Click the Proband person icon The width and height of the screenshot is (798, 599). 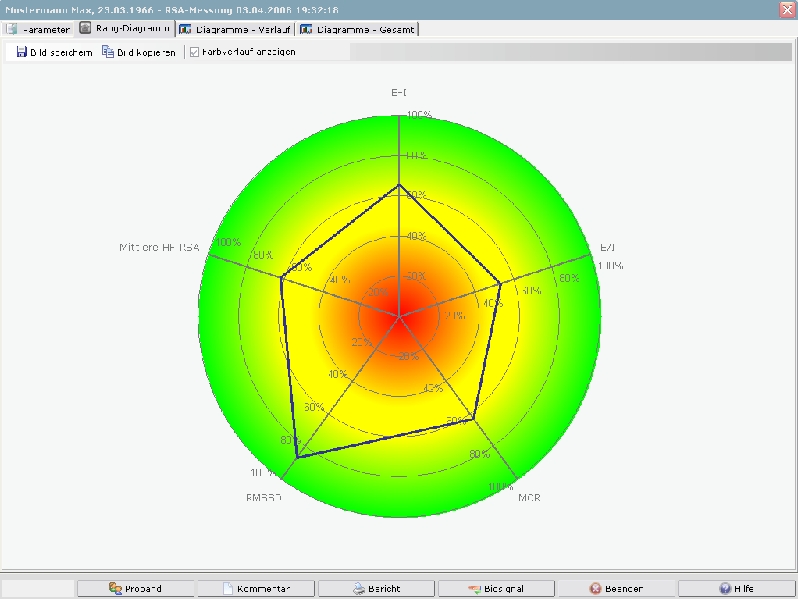coord(116,589)
